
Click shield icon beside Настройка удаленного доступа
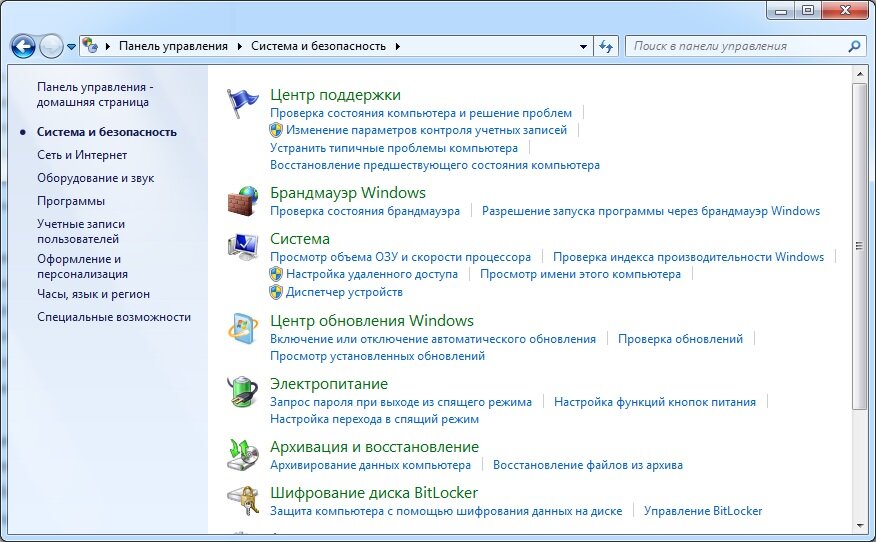click(275, 274)
